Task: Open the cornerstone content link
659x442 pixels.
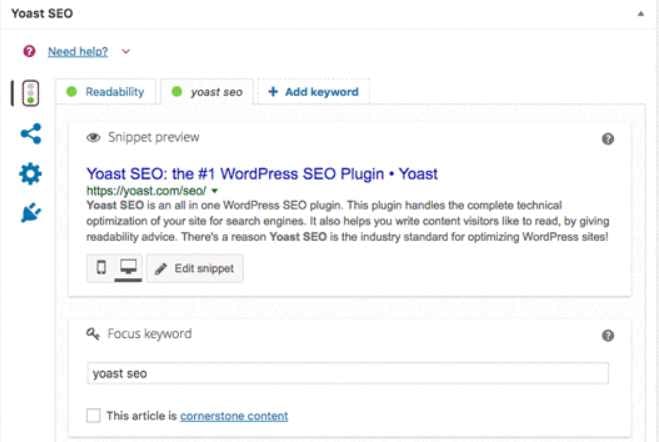Action: [x=234, y=416]
